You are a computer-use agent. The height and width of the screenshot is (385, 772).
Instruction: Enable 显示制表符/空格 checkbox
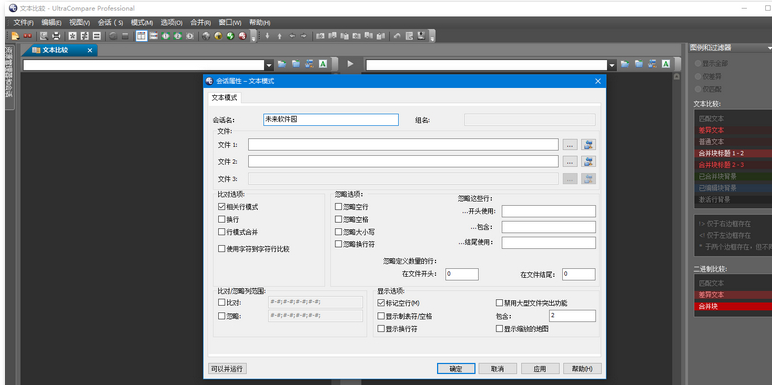pos(381,316)
